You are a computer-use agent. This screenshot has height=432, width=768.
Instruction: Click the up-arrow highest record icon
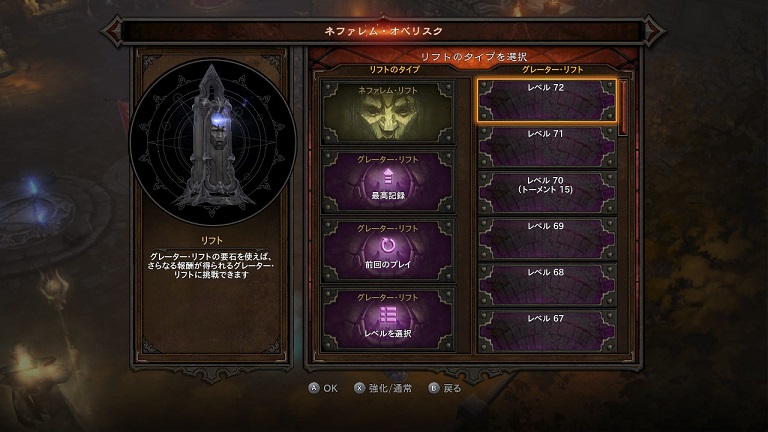388,177
